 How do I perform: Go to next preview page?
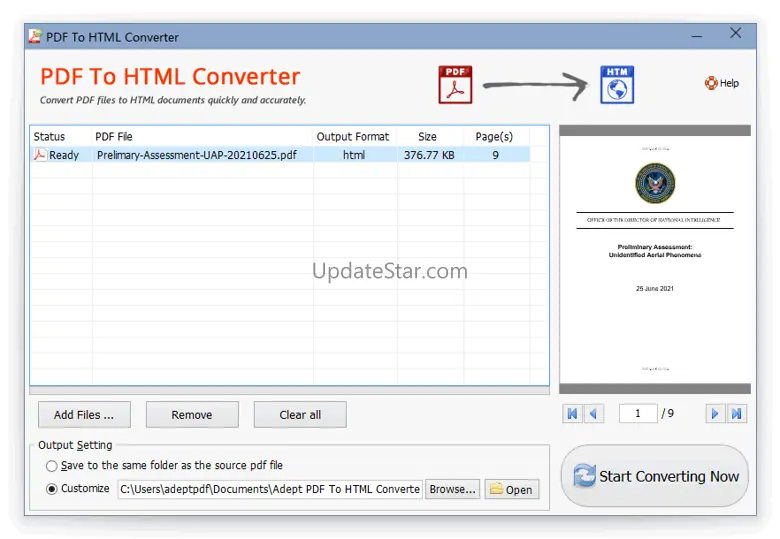click(x=715, y=414)
